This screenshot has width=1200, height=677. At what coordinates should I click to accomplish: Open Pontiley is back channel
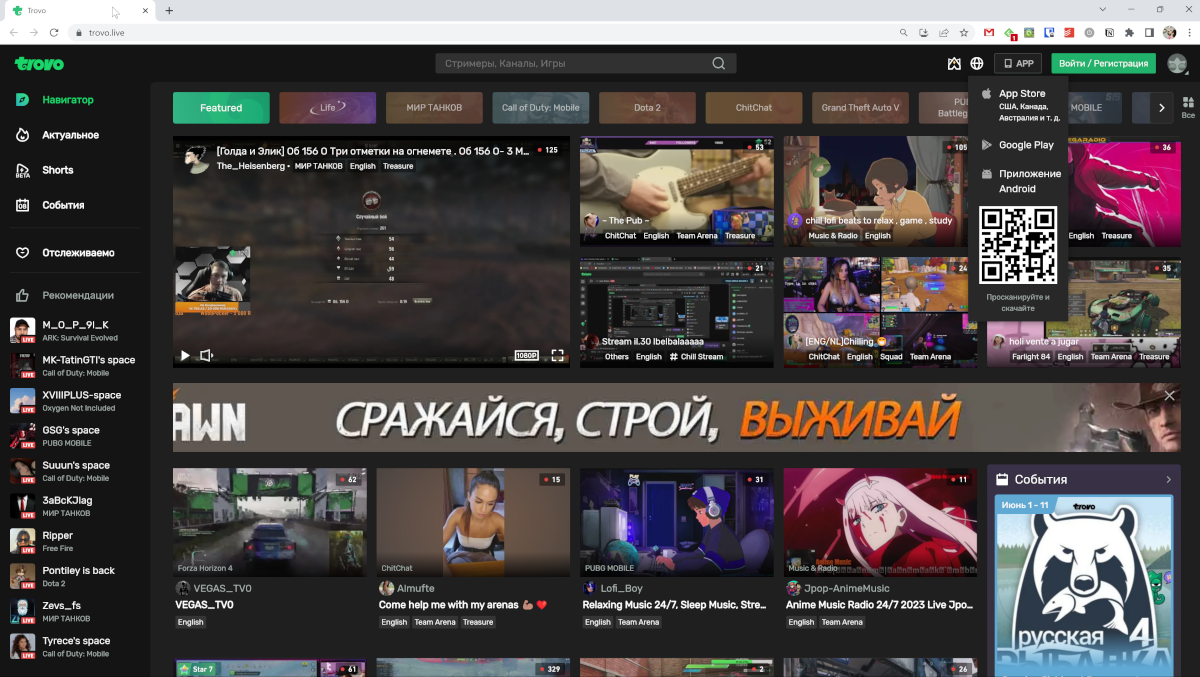coord(75,576)
